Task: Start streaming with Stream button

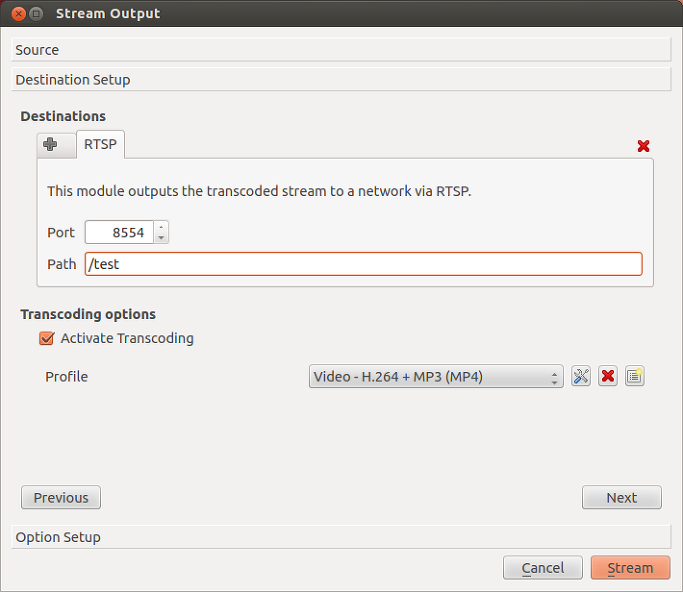Action: (x=630, y=568)
